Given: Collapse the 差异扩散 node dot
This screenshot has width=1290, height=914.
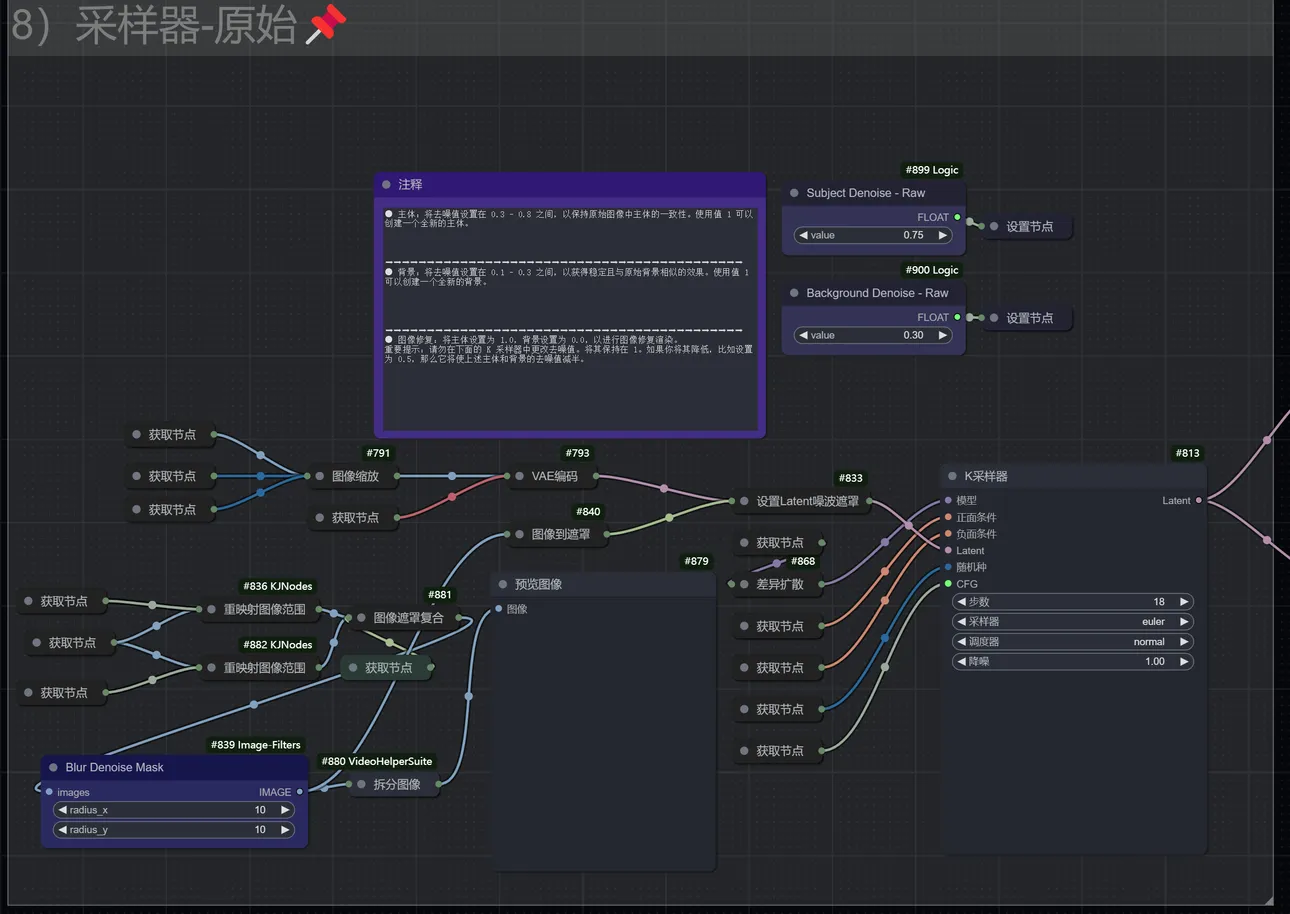Looking at the screenshot, I should tap(744, 584).
